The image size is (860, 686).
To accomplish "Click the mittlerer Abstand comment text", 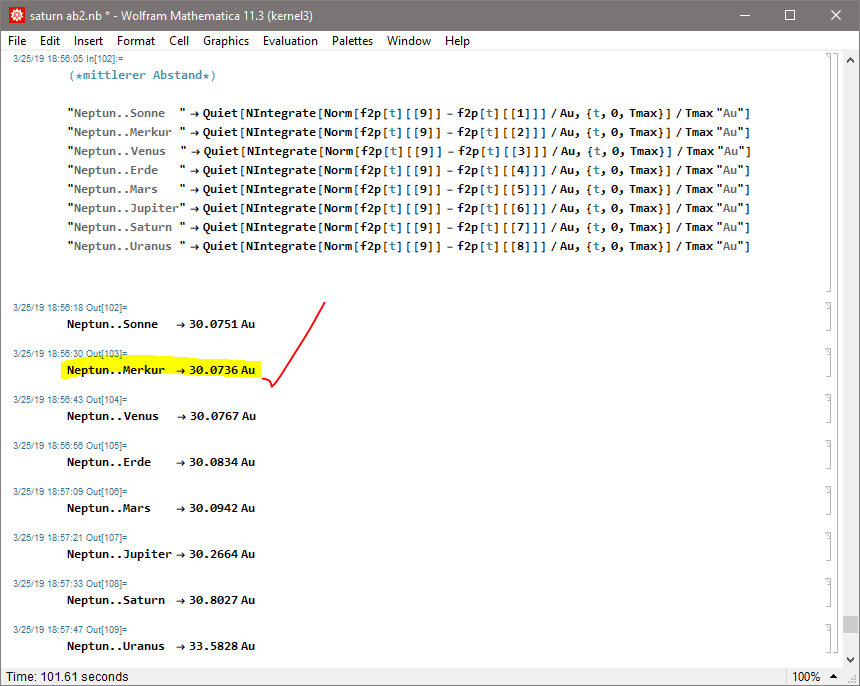I will click(142, 75).
